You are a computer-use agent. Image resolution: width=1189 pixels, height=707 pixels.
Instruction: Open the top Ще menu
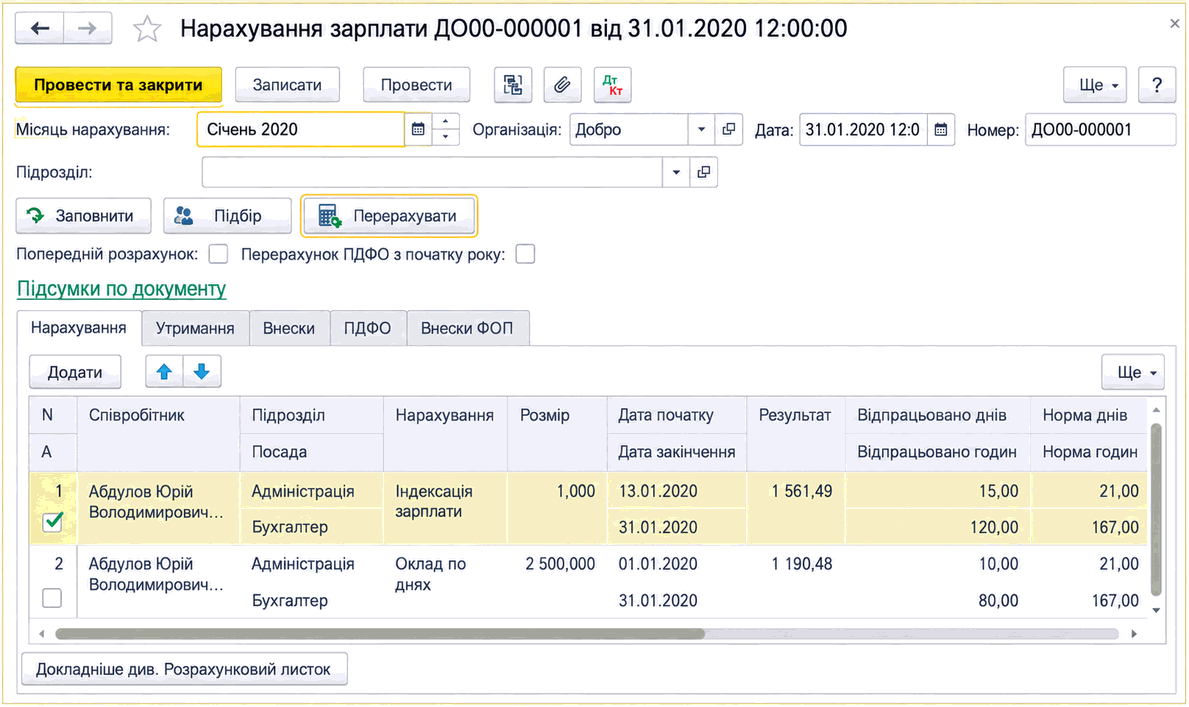pos(1095,85)
